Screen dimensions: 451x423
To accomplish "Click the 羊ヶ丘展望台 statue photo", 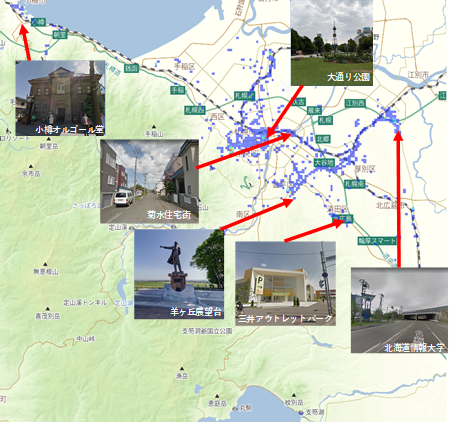I will pos(179,274).
